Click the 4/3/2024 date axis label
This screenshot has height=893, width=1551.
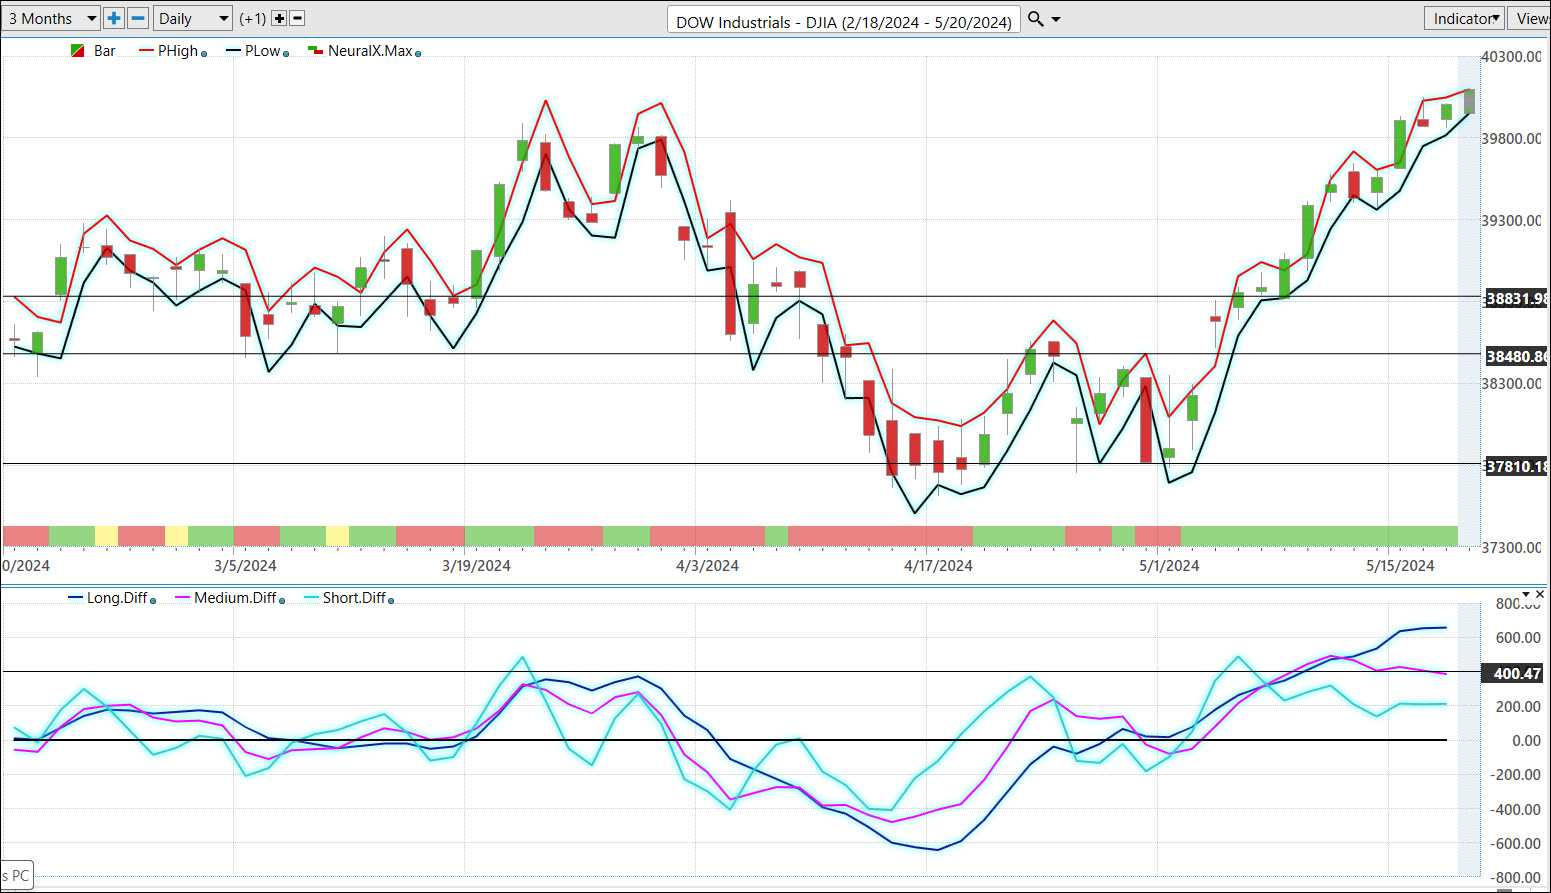(x=707, y=566)
